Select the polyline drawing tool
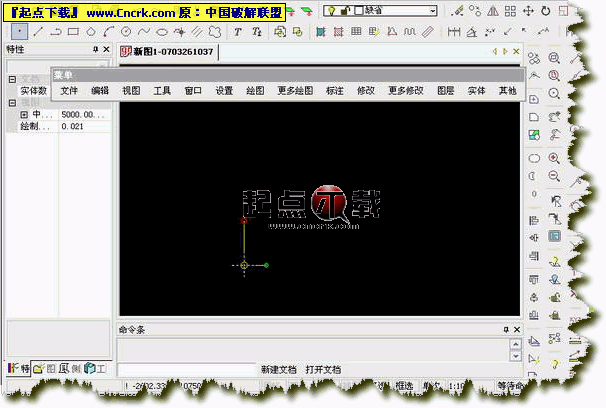 tap(57, 31)
